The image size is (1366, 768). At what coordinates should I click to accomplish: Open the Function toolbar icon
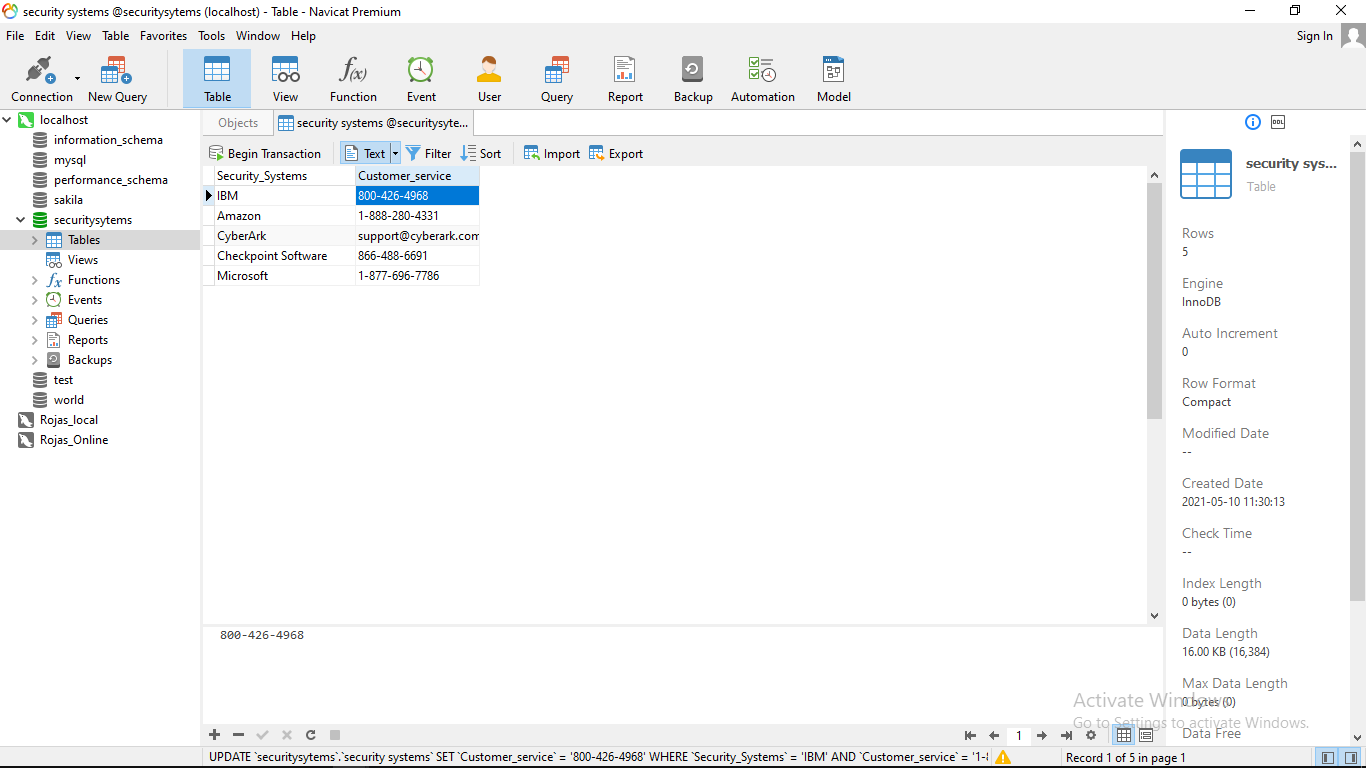[x=353, y=79]
